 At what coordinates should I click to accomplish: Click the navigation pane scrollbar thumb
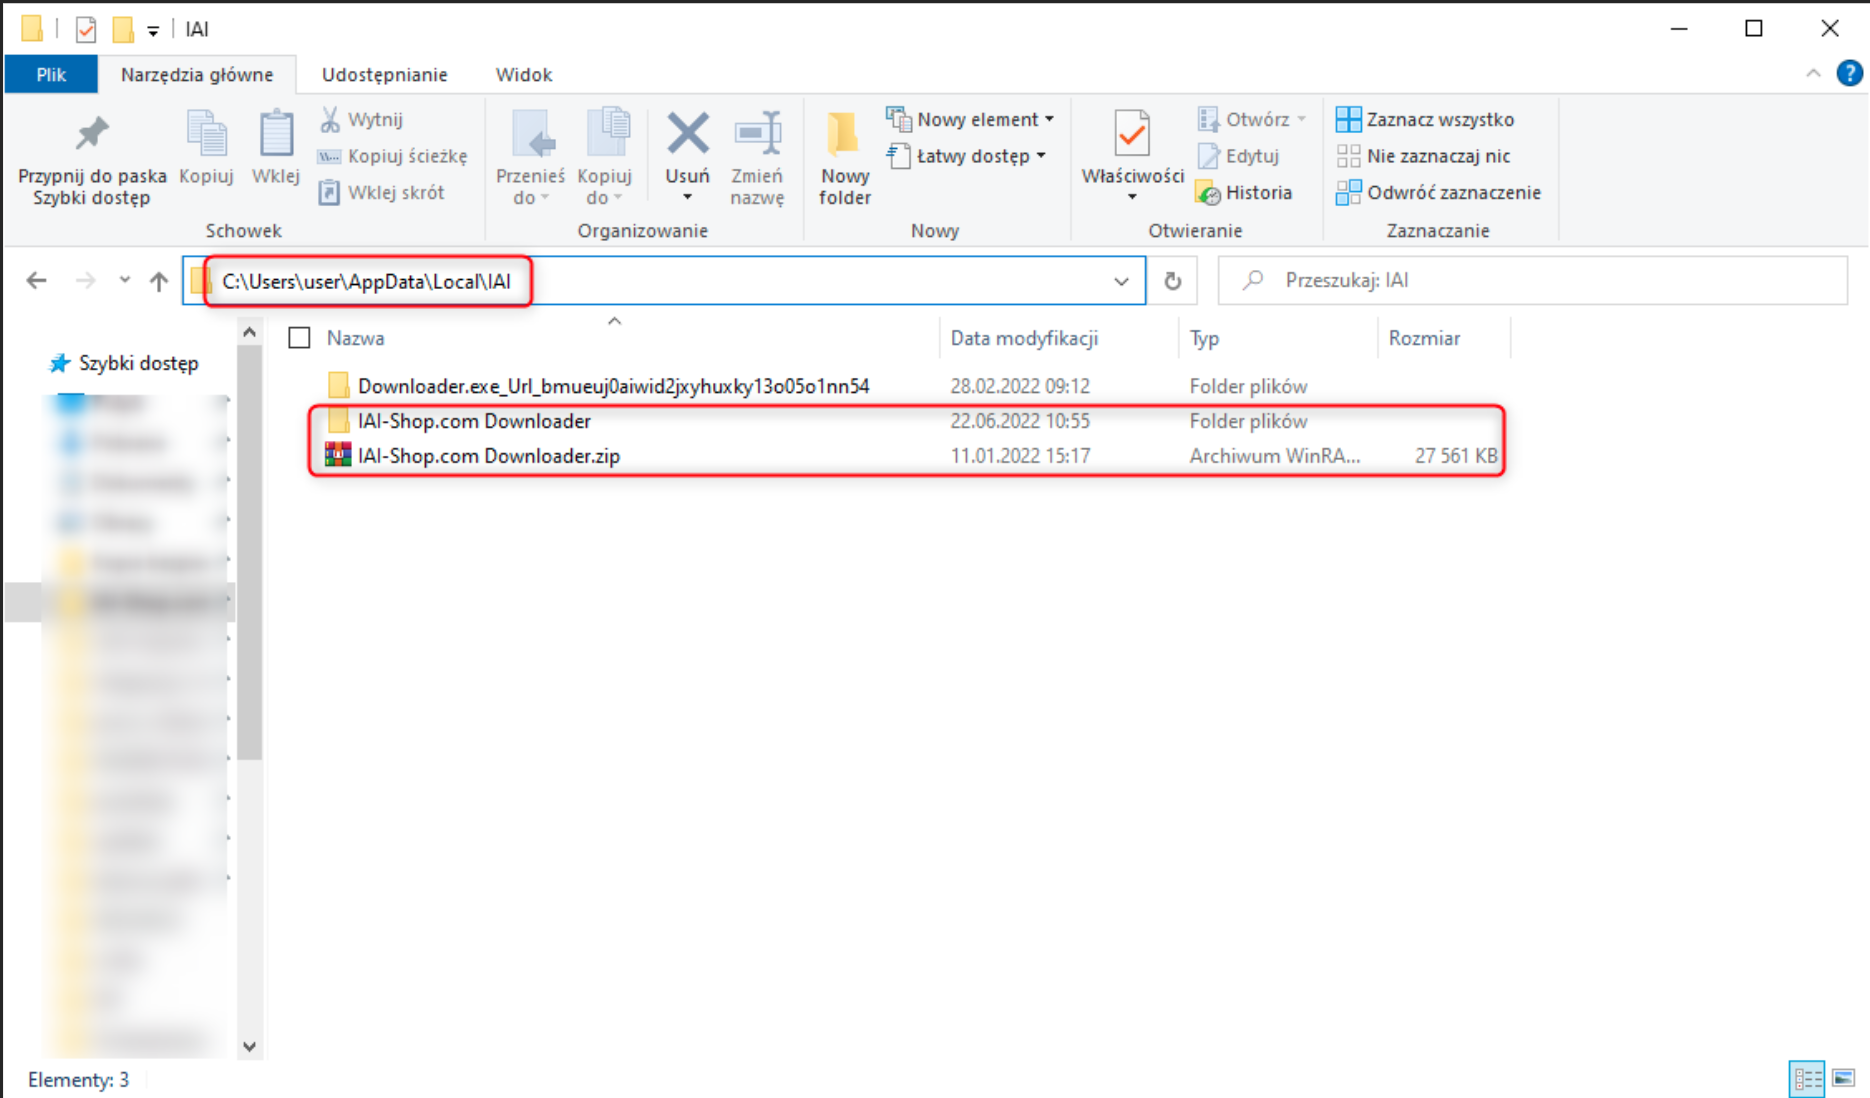250,552
